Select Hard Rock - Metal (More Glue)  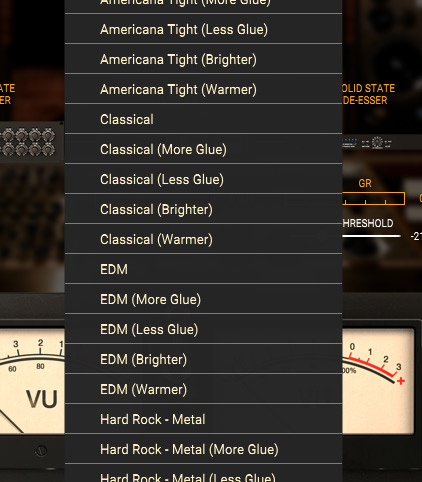203,449
